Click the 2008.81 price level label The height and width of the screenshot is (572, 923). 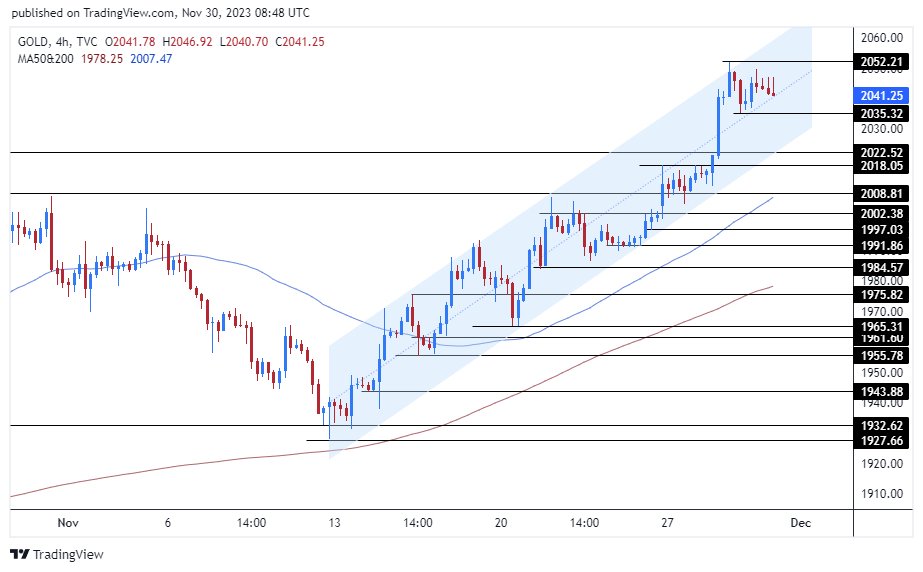[x=881, y=193]
